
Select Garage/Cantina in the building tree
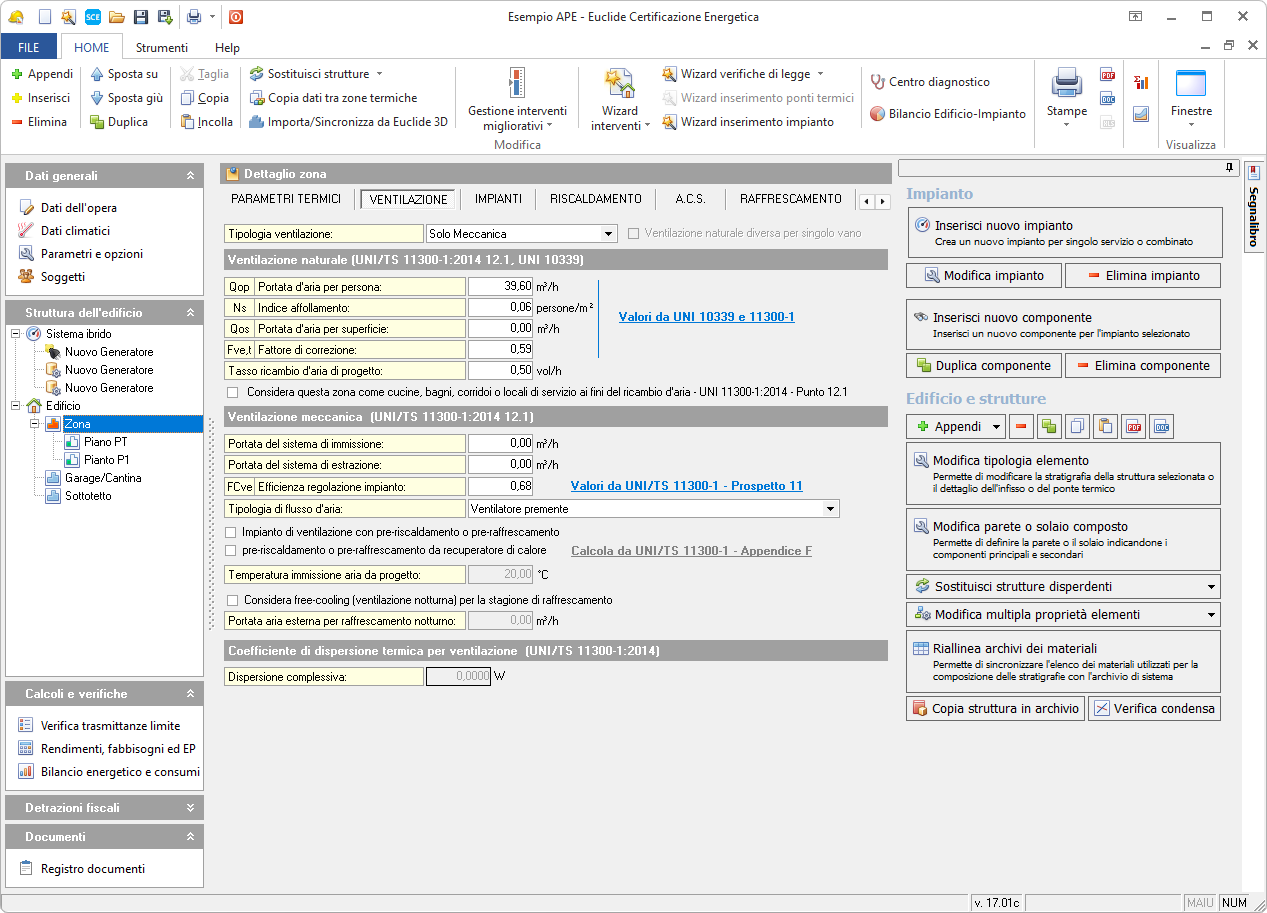pos(103,478)
